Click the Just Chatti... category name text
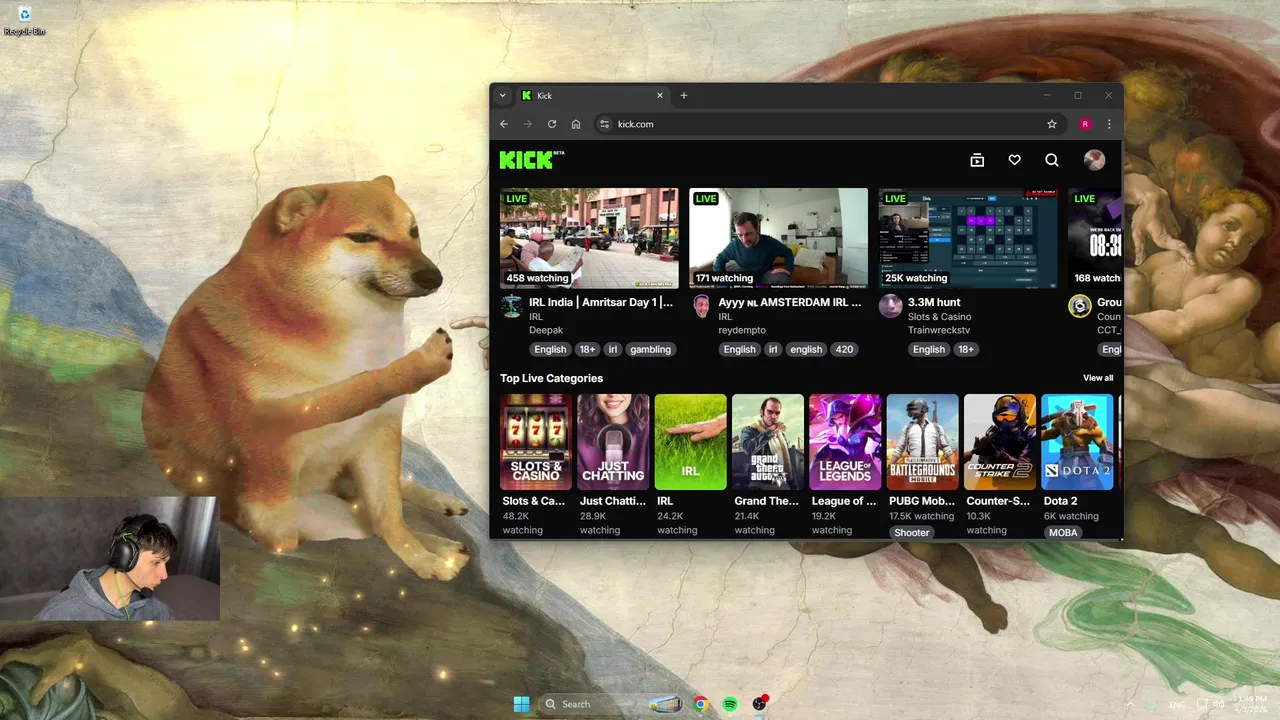Image resolution: width=1280 pixels, height=720 pixels. coord(613,501)
